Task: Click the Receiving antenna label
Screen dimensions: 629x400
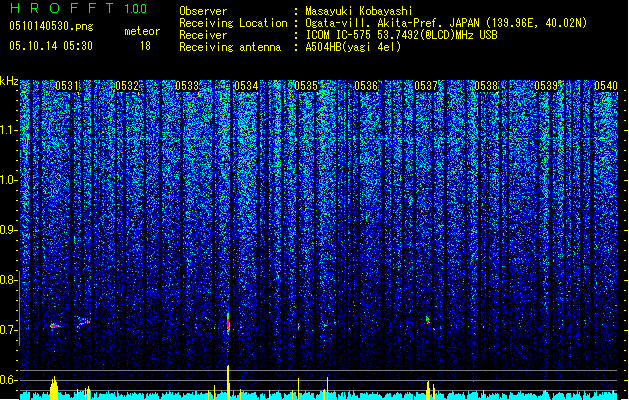Action: tap(230, 47)
